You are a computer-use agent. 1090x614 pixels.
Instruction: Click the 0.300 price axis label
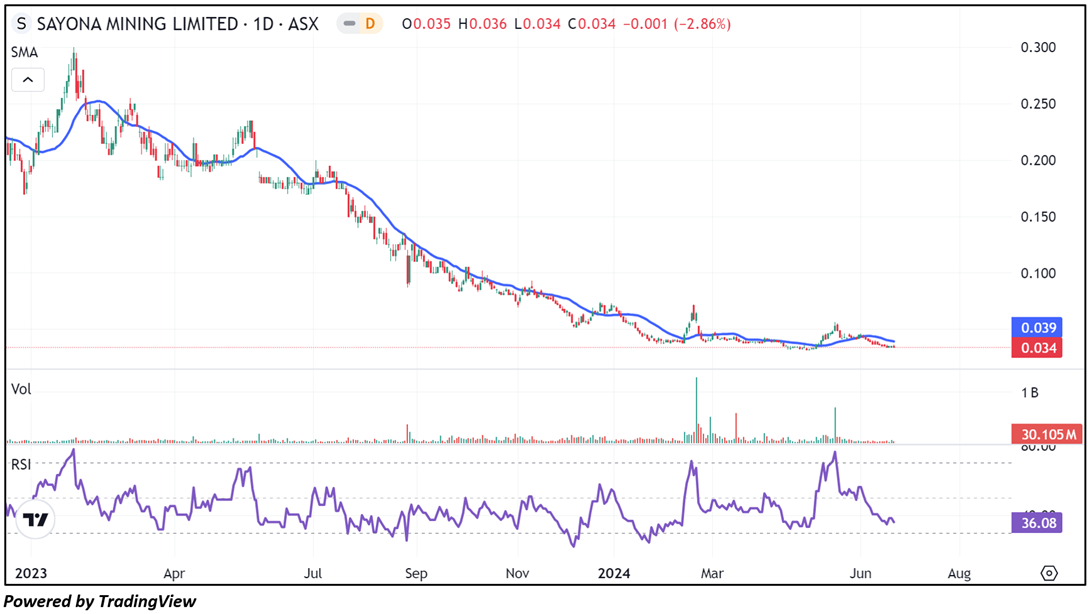click(x=1038, y=47)
